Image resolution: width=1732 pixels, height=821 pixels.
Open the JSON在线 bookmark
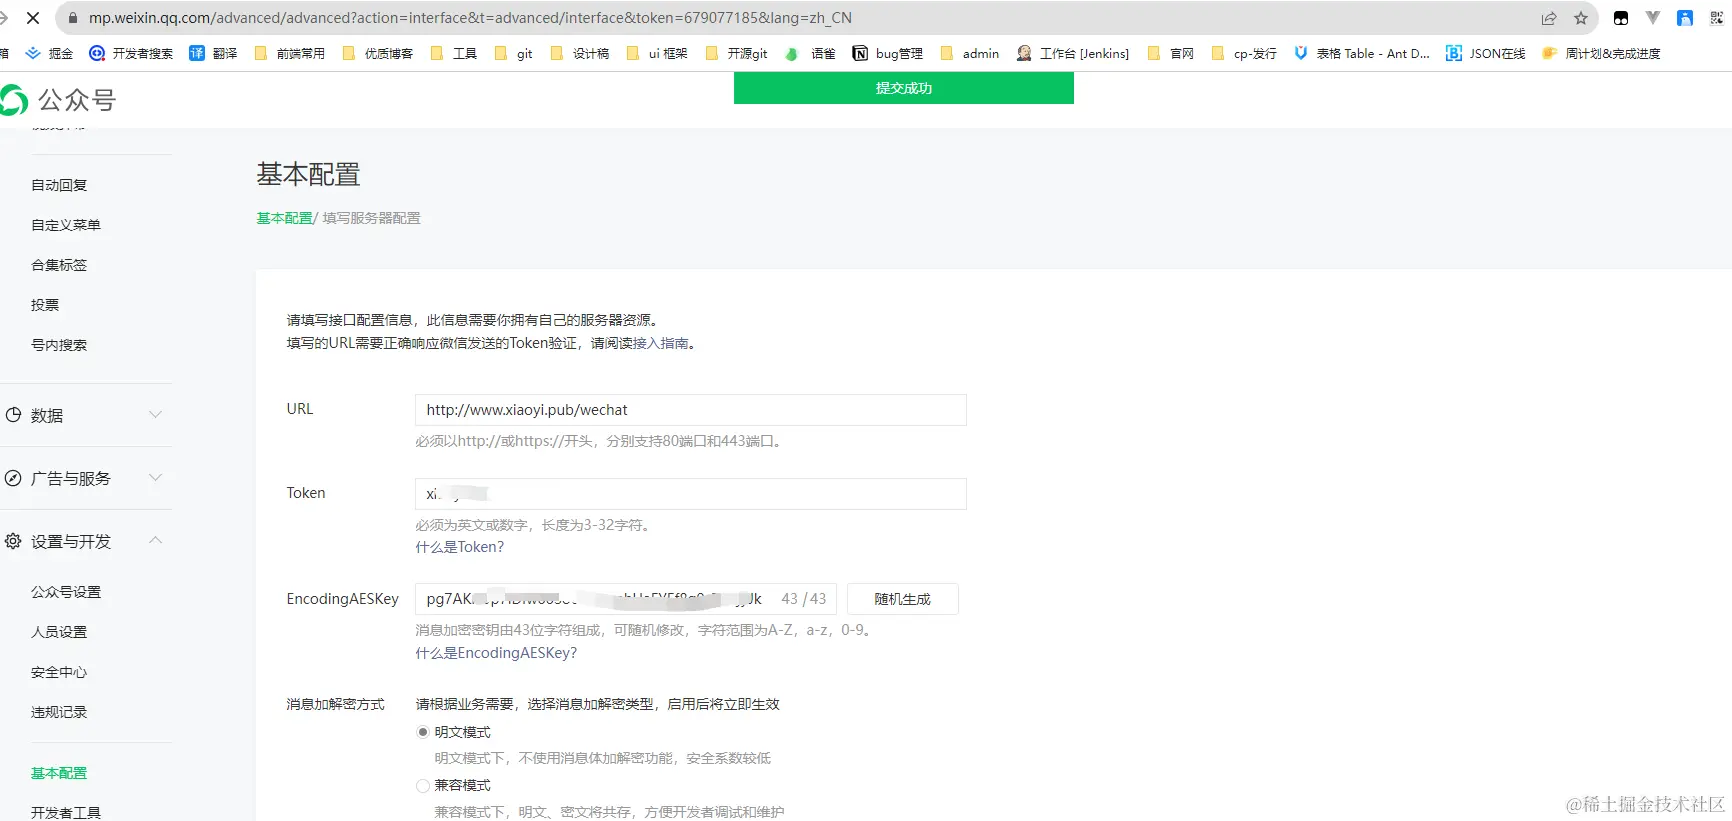coord(1486,54)
